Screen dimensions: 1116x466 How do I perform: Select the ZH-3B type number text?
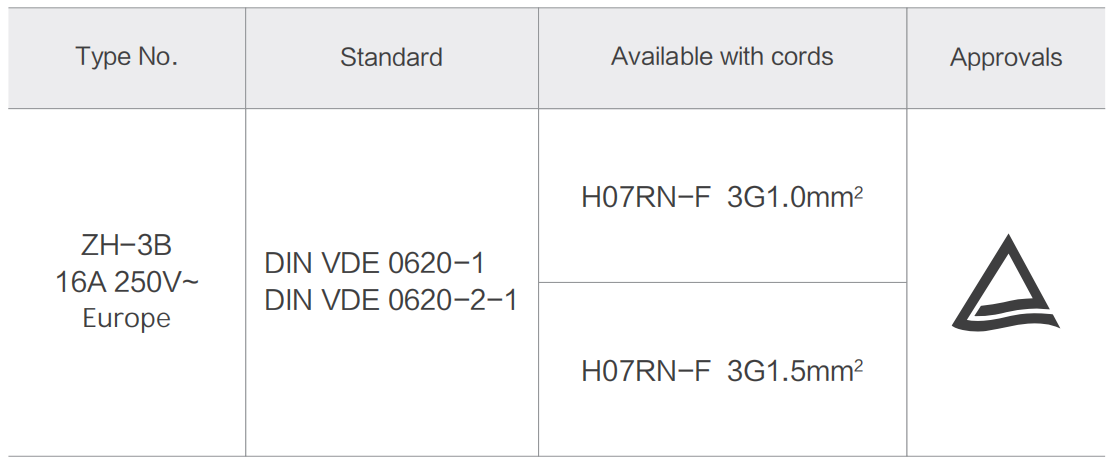(127, 245)
